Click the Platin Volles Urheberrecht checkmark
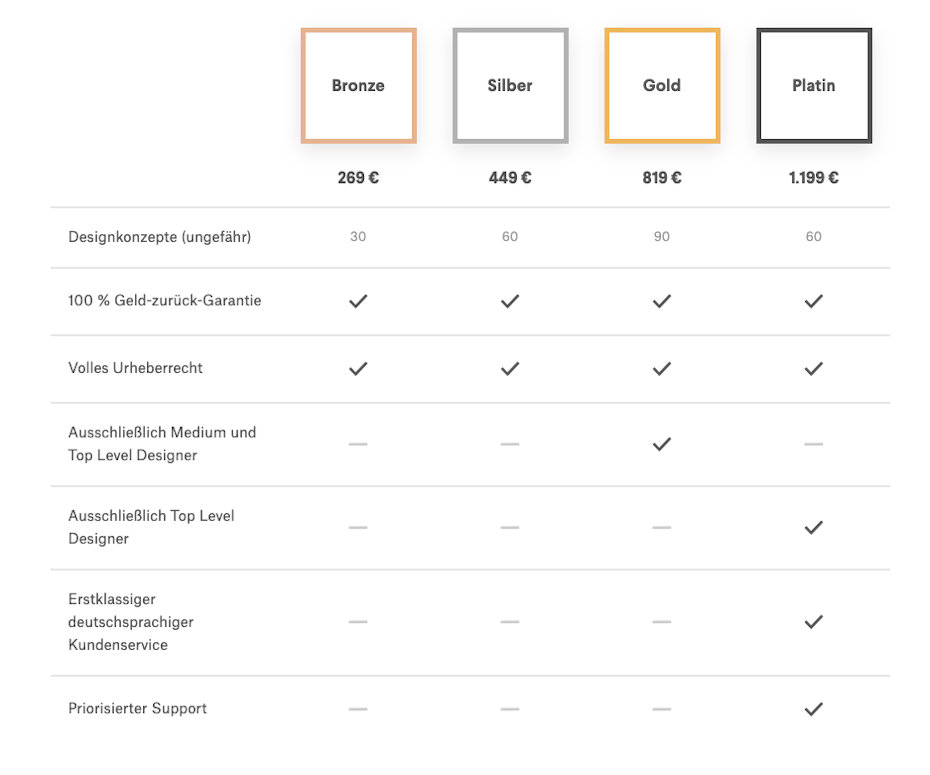 click(x=814, y=369)
